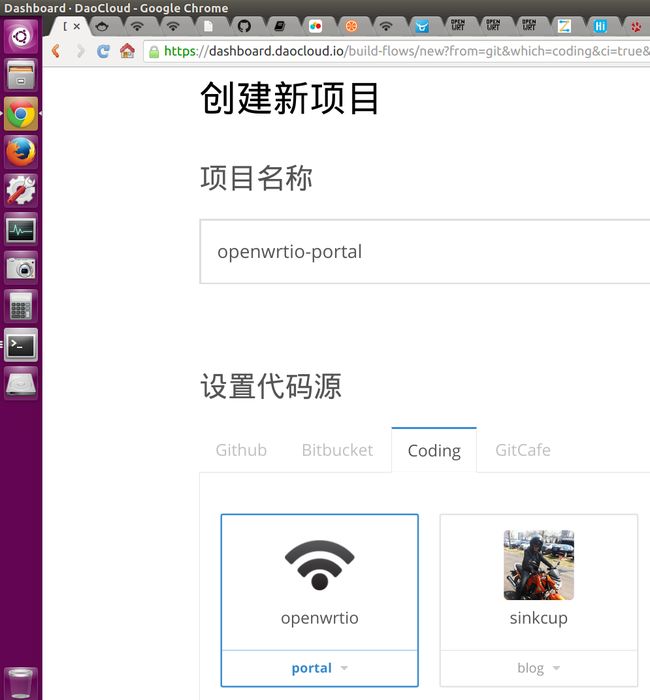Click the green HTTPS padlock icon
This screenshot has height=700, width=650.
(x=154, y=52)
